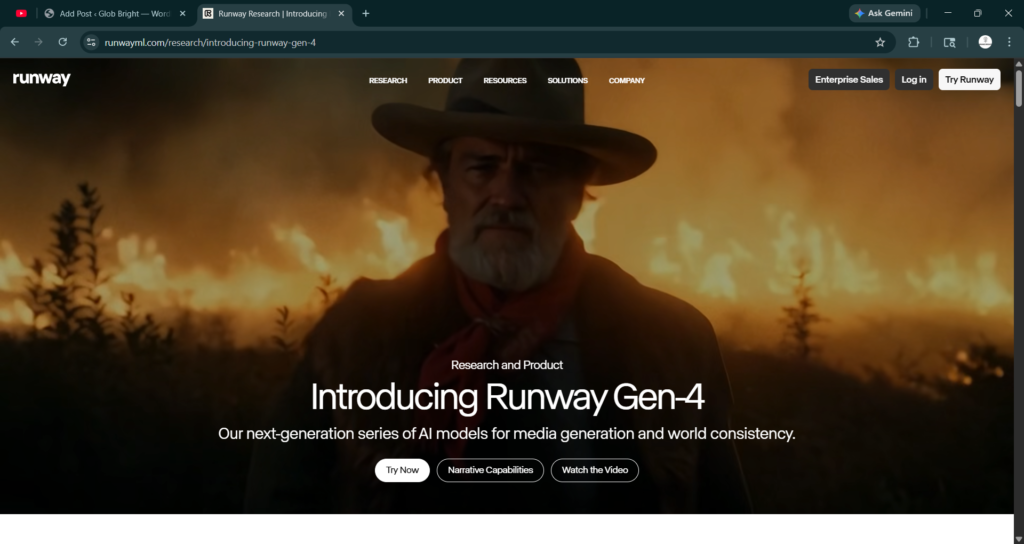Click the Watch the Video button

click(x=594, y=470)
